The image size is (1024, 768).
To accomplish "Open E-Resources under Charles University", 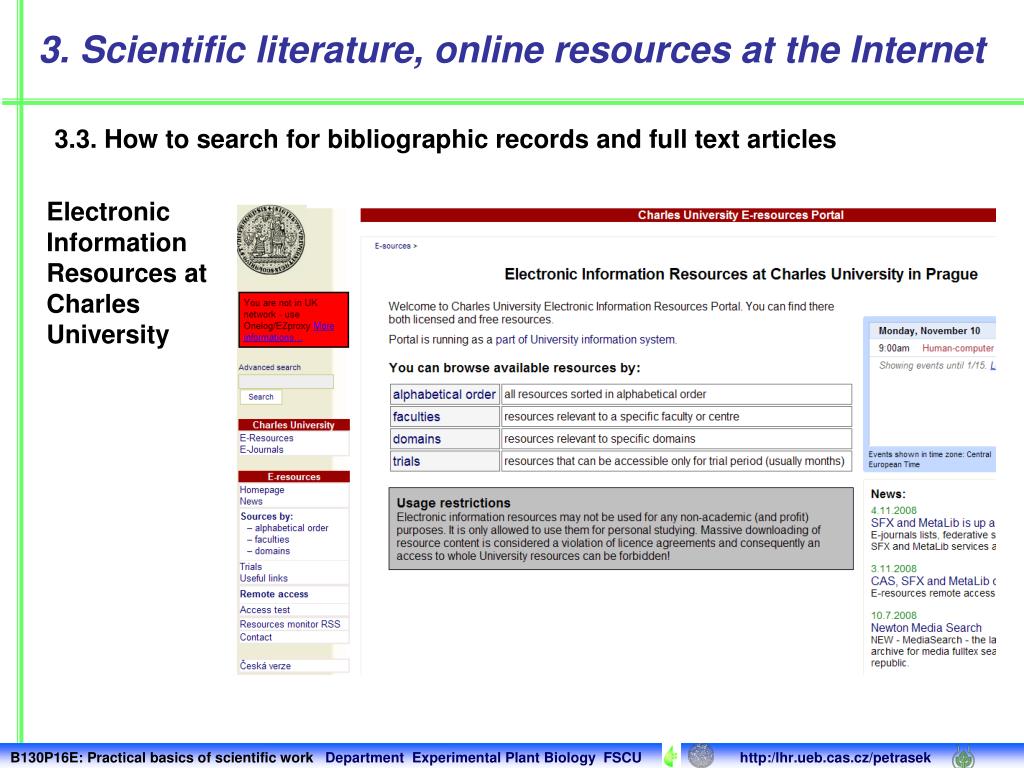I will 266,438.
